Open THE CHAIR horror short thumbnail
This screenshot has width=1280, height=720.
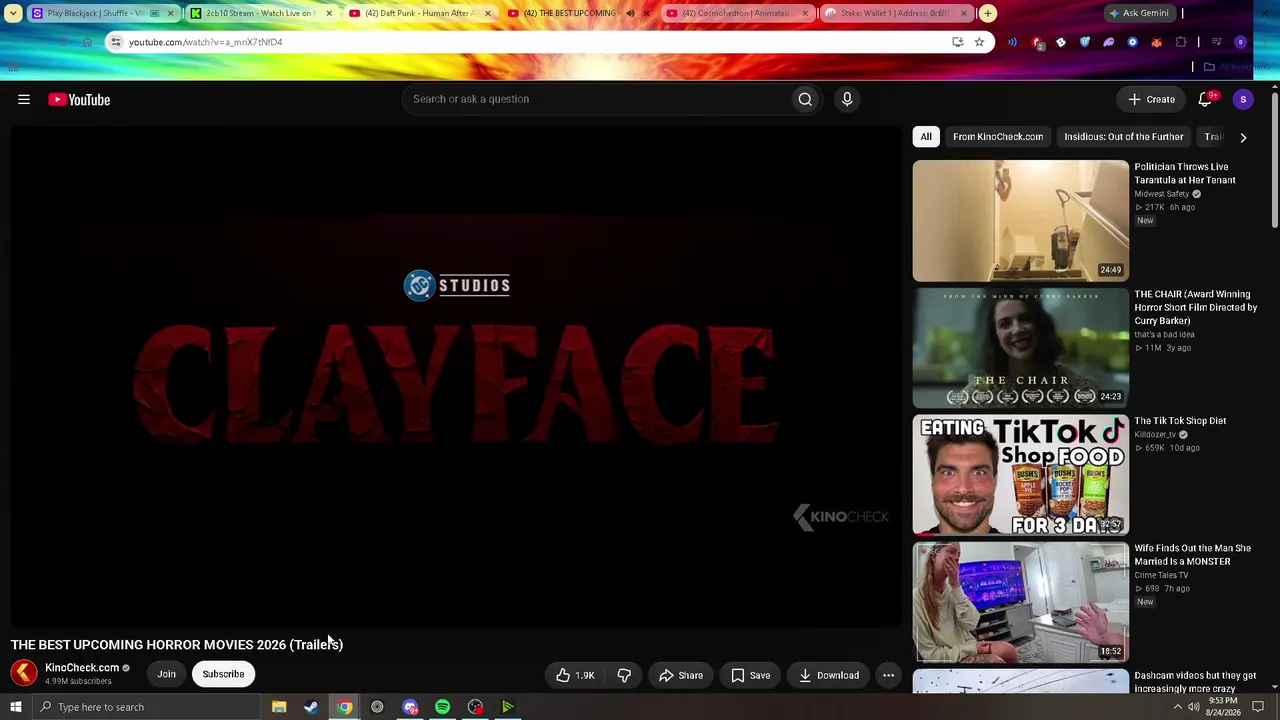pyautogui.click(x=1020, y=348)
